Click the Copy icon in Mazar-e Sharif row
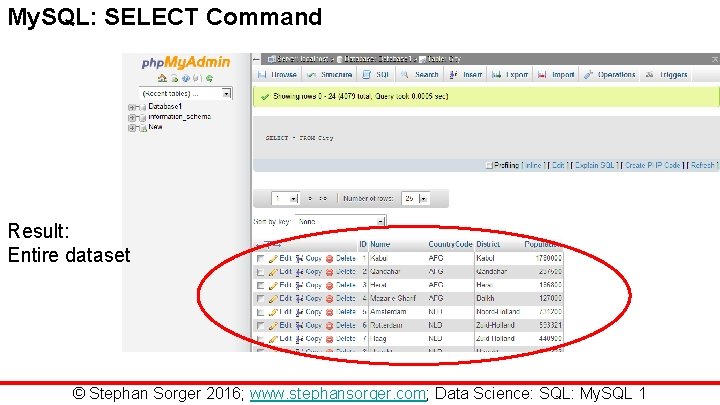Viewport: 720px width, 405px height. [x=300, y=299]
